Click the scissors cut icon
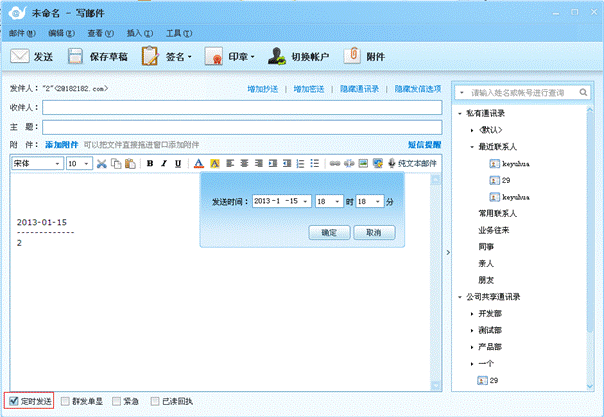 tap(102, 163)
